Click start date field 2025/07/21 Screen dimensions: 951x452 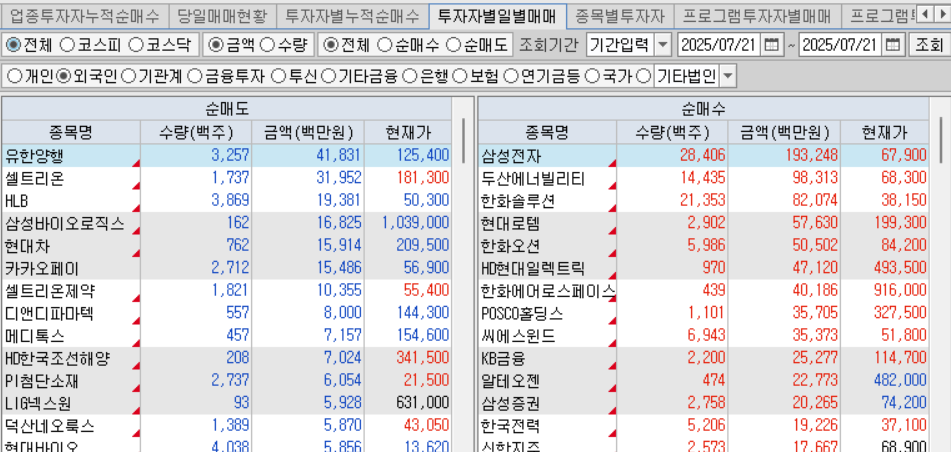click(721, 45)
